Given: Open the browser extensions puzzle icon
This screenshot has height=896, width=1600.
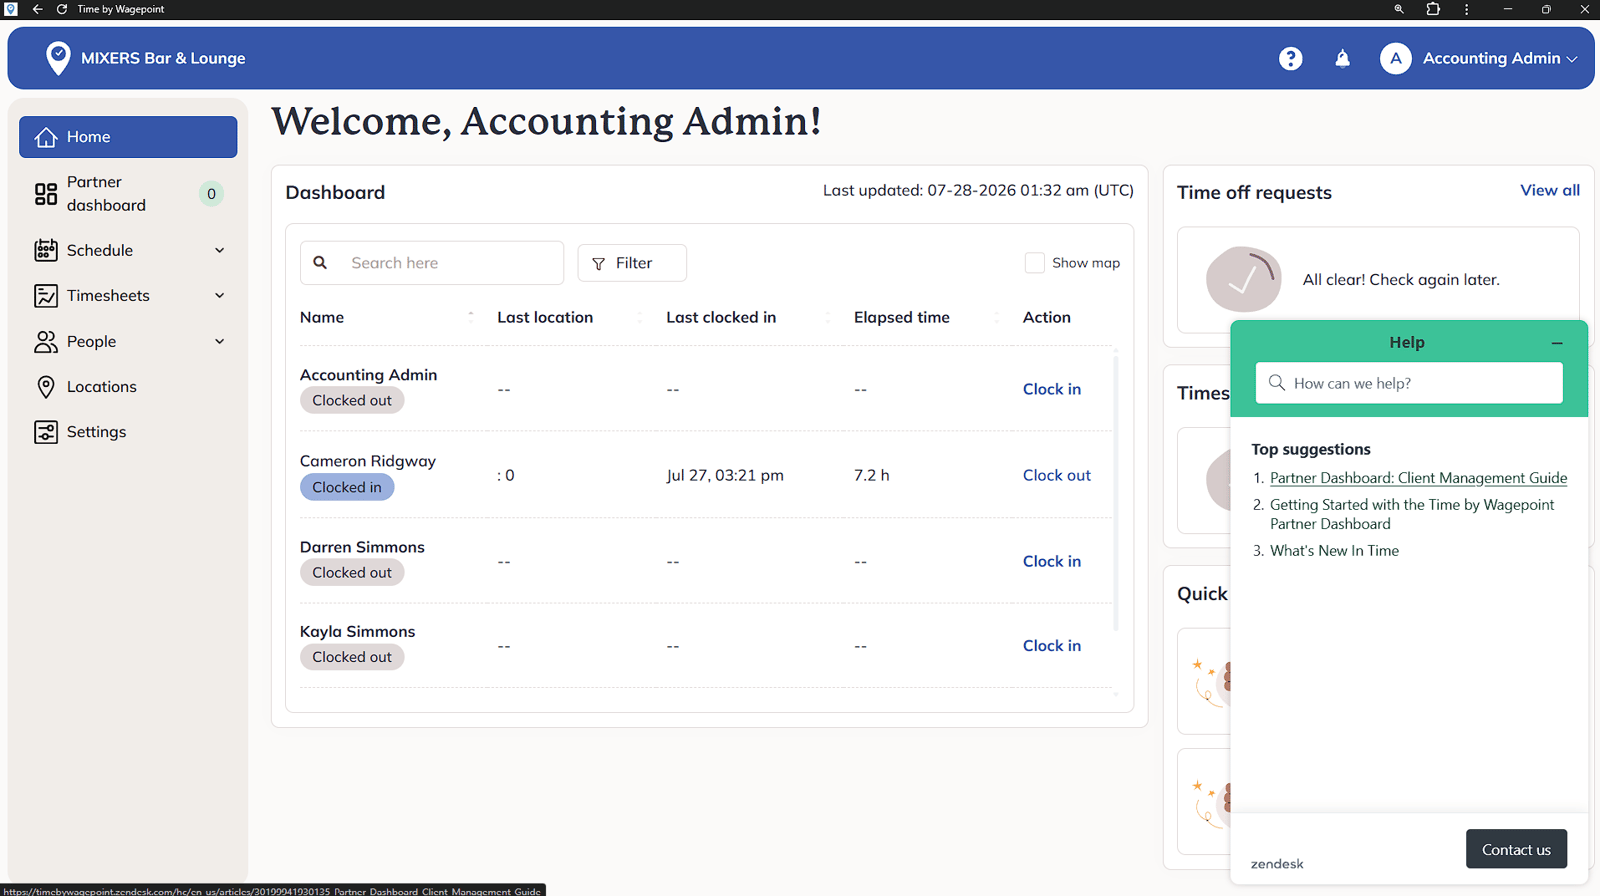Looking at the screenshot, I should 1433,9.
